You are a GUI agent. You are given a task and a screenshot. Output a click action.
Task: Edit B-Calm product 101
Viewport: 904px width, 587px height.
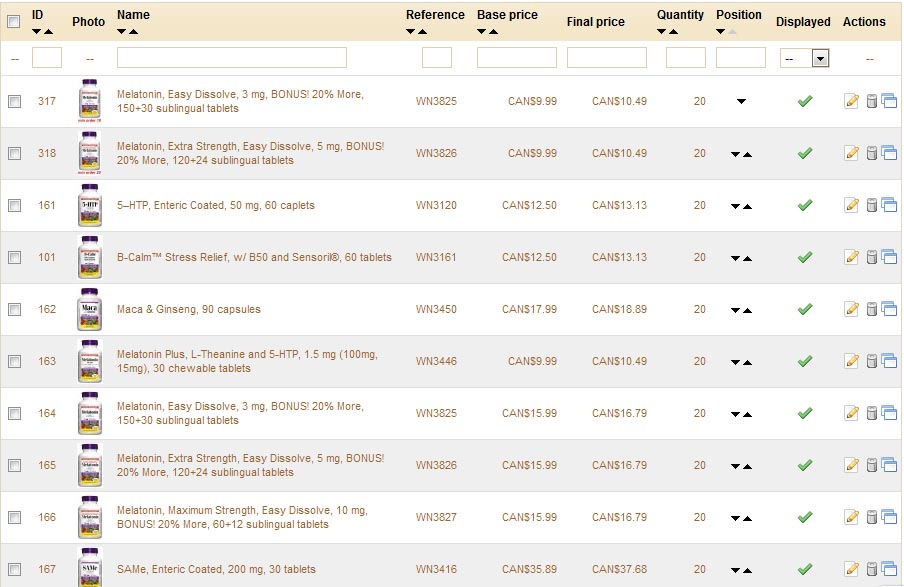tap(852, 257)
